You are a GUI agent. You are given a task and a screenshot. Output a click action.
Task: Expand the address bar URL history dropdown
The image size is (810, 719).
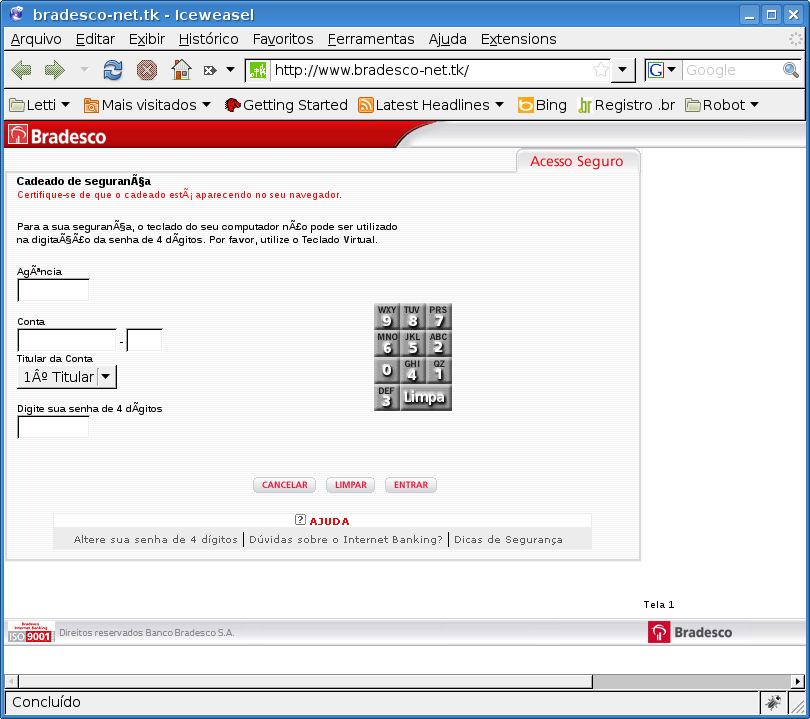[623, 70]
